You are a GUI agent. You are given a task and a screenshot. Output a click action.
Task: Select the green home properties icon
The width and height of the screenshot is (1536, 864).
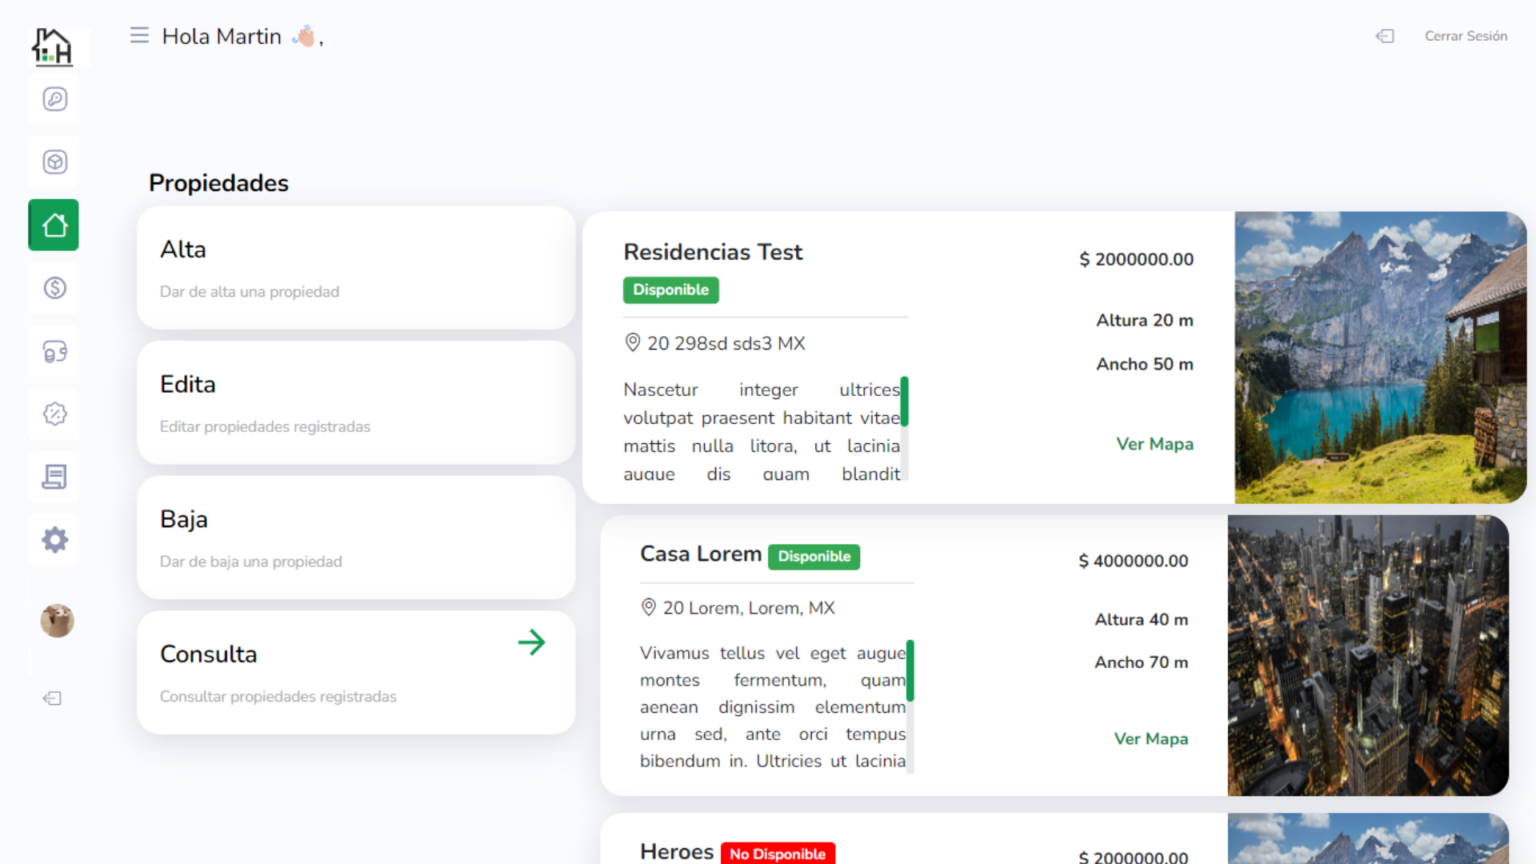[54, 225]
